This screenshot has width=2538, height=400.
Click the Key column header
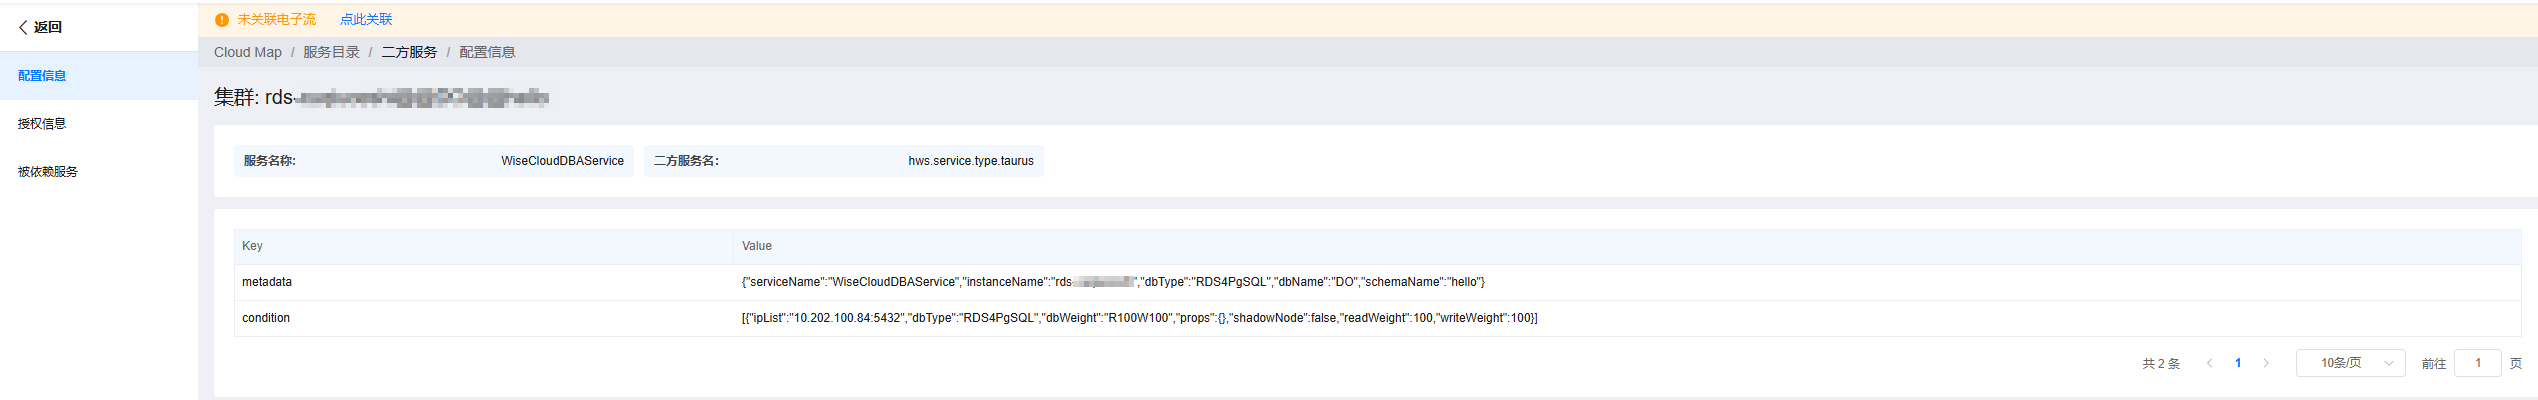(x=252, y=246)
